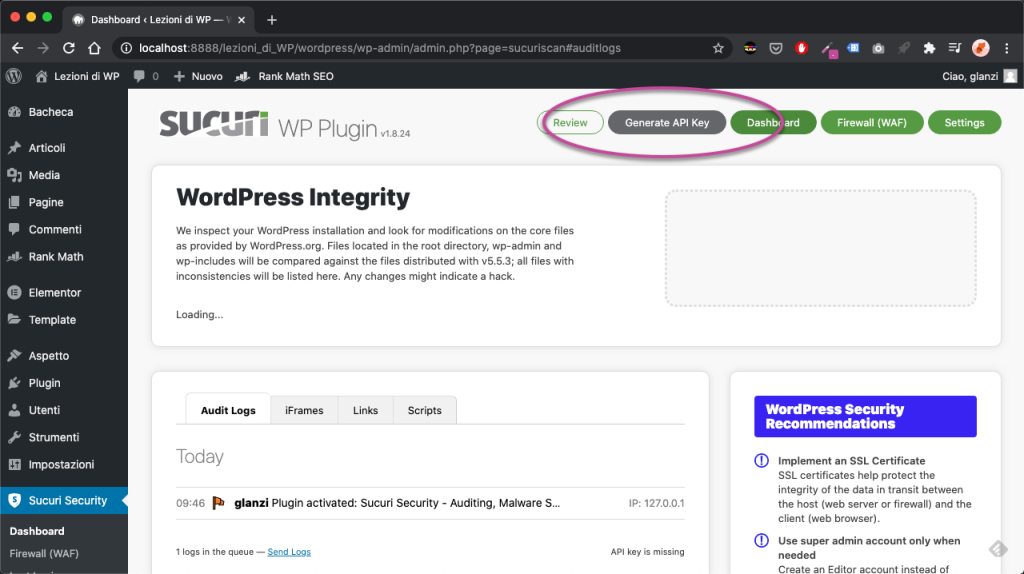Click Implement an SSL Certificate recommendation
1024x574 pixels.
[852, 461]
